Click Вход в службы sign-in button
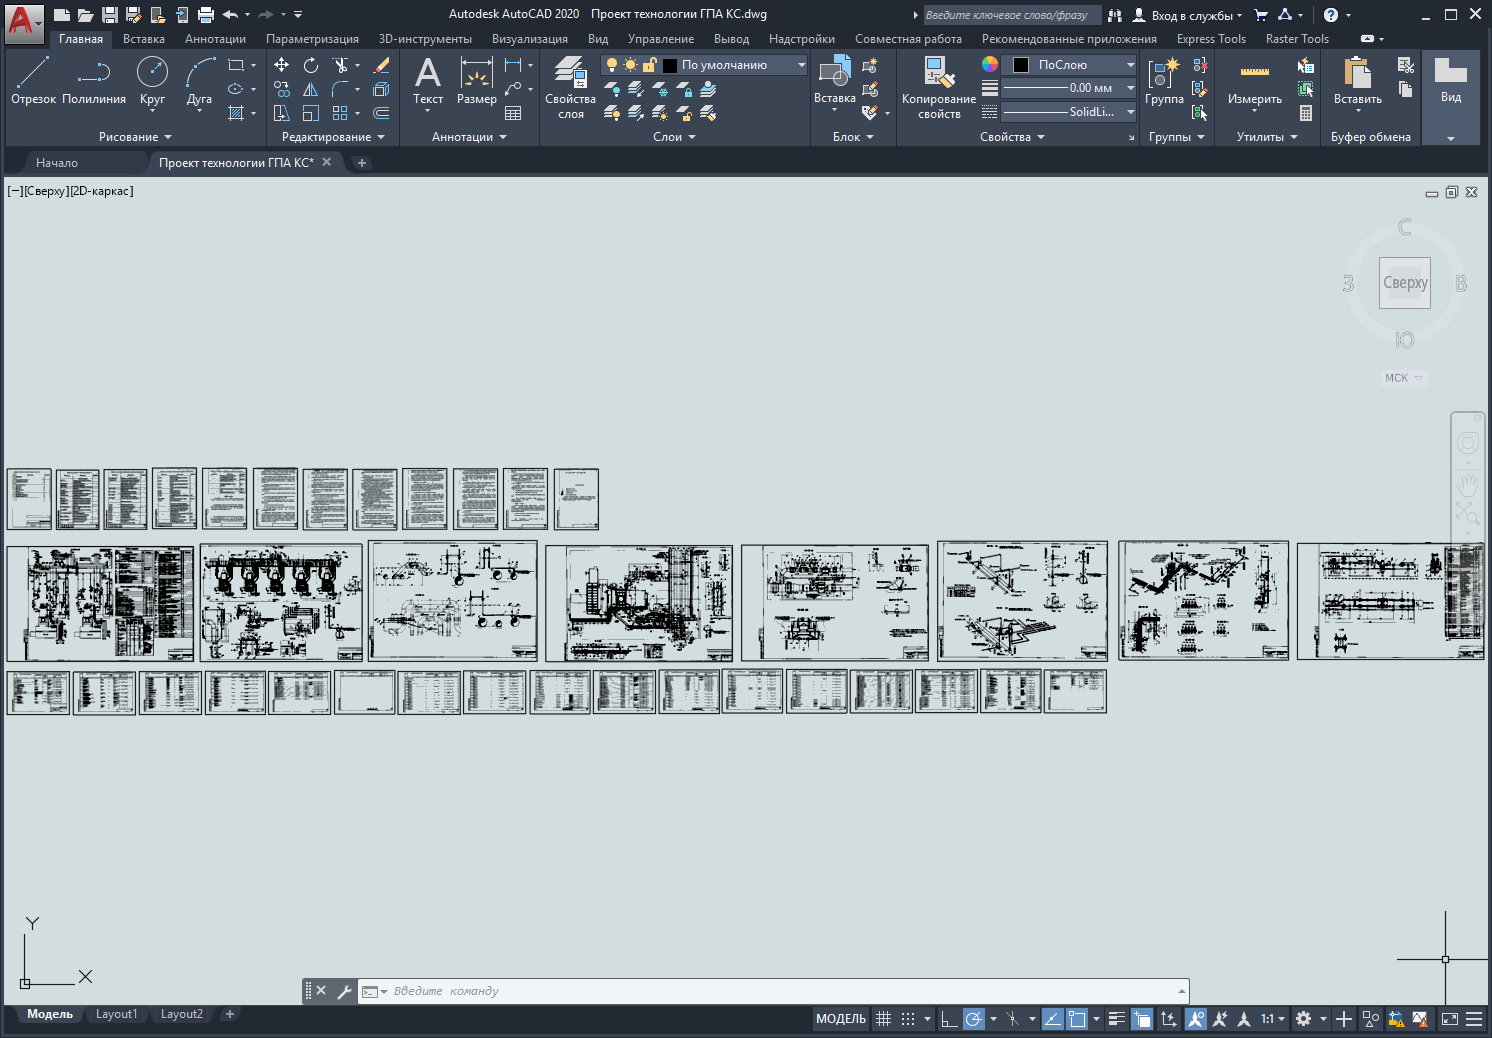Viewport: 1492px width, 1038px height. pyautogui.click(x=1188, y=15)
